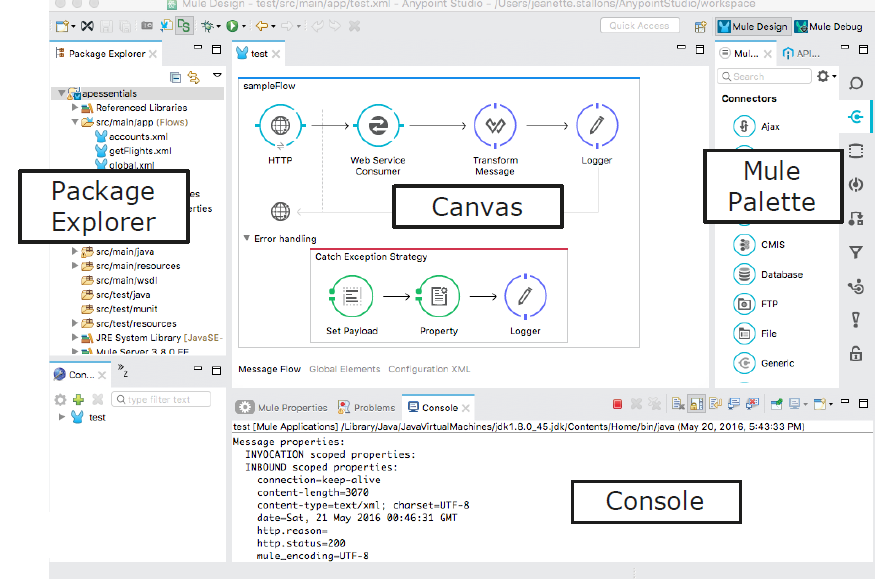The image size is (879, 583).
Task: Click the Property component icon
Action: 437,296
